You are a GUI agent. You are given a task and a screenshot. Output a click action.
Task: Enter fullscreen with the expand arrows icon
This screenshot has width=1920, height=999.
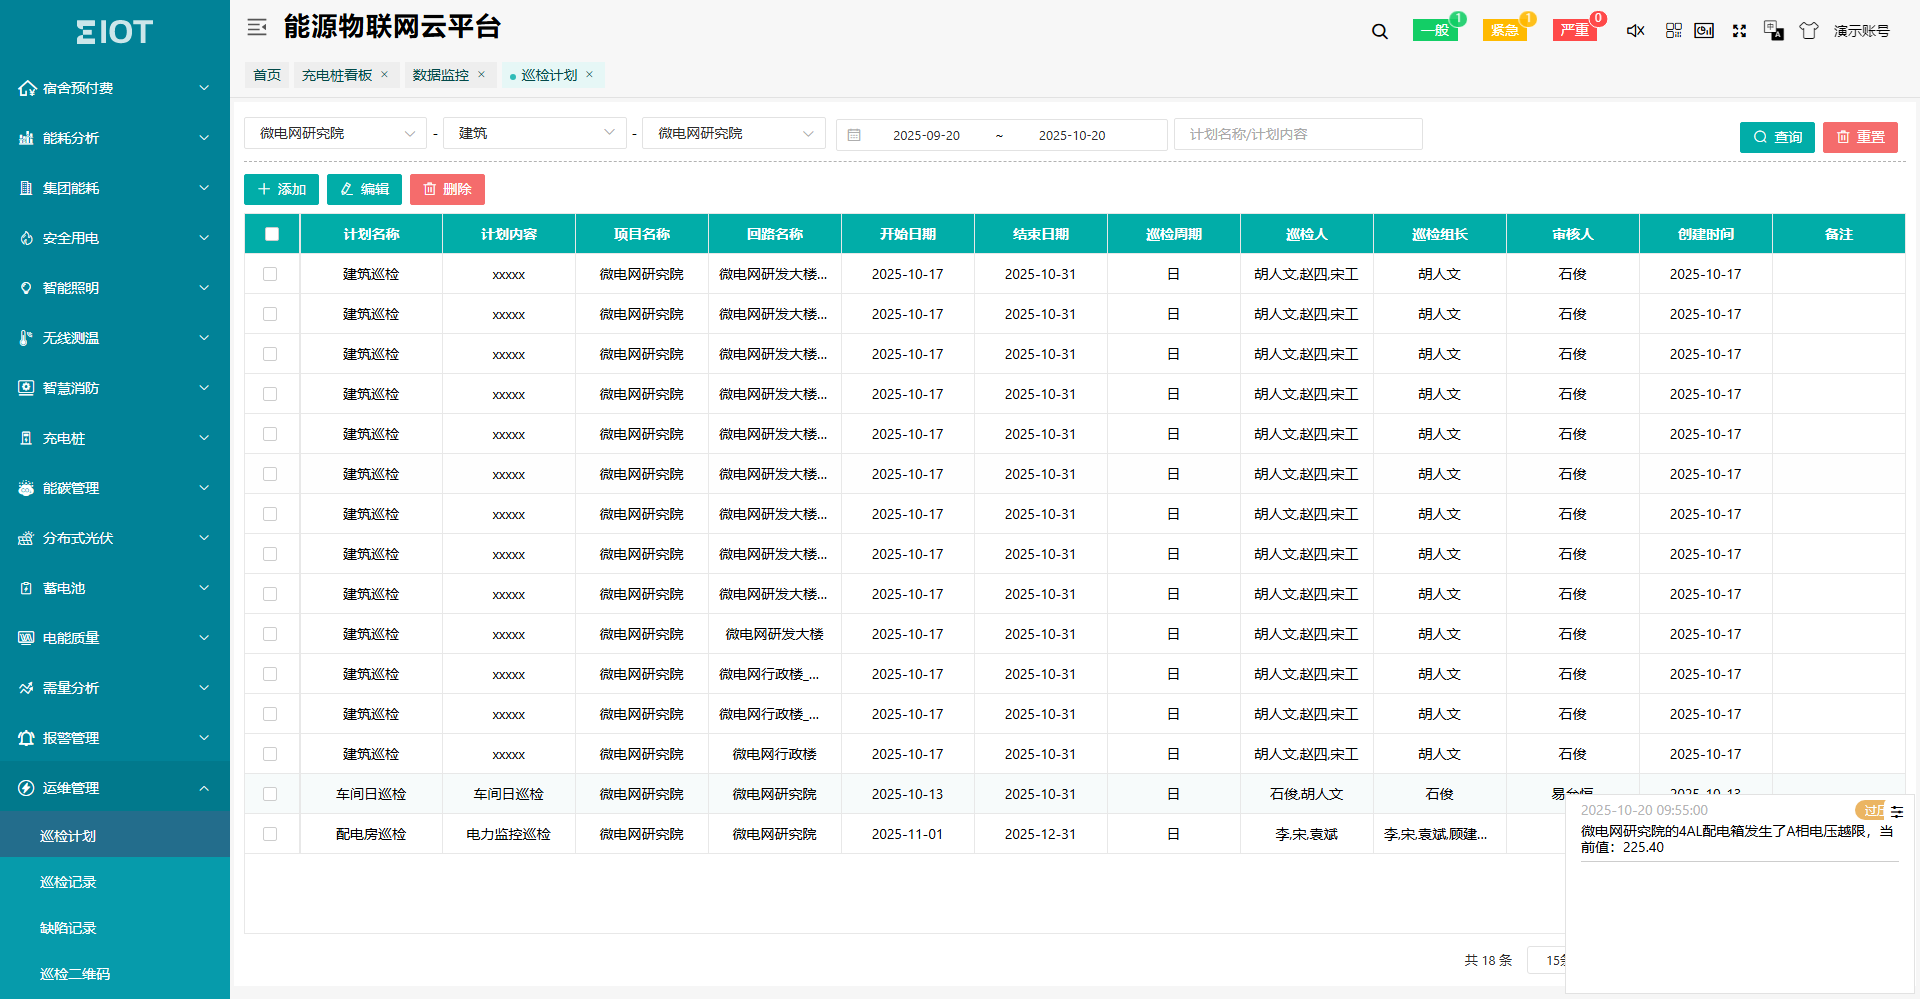tap(1739, 31)
